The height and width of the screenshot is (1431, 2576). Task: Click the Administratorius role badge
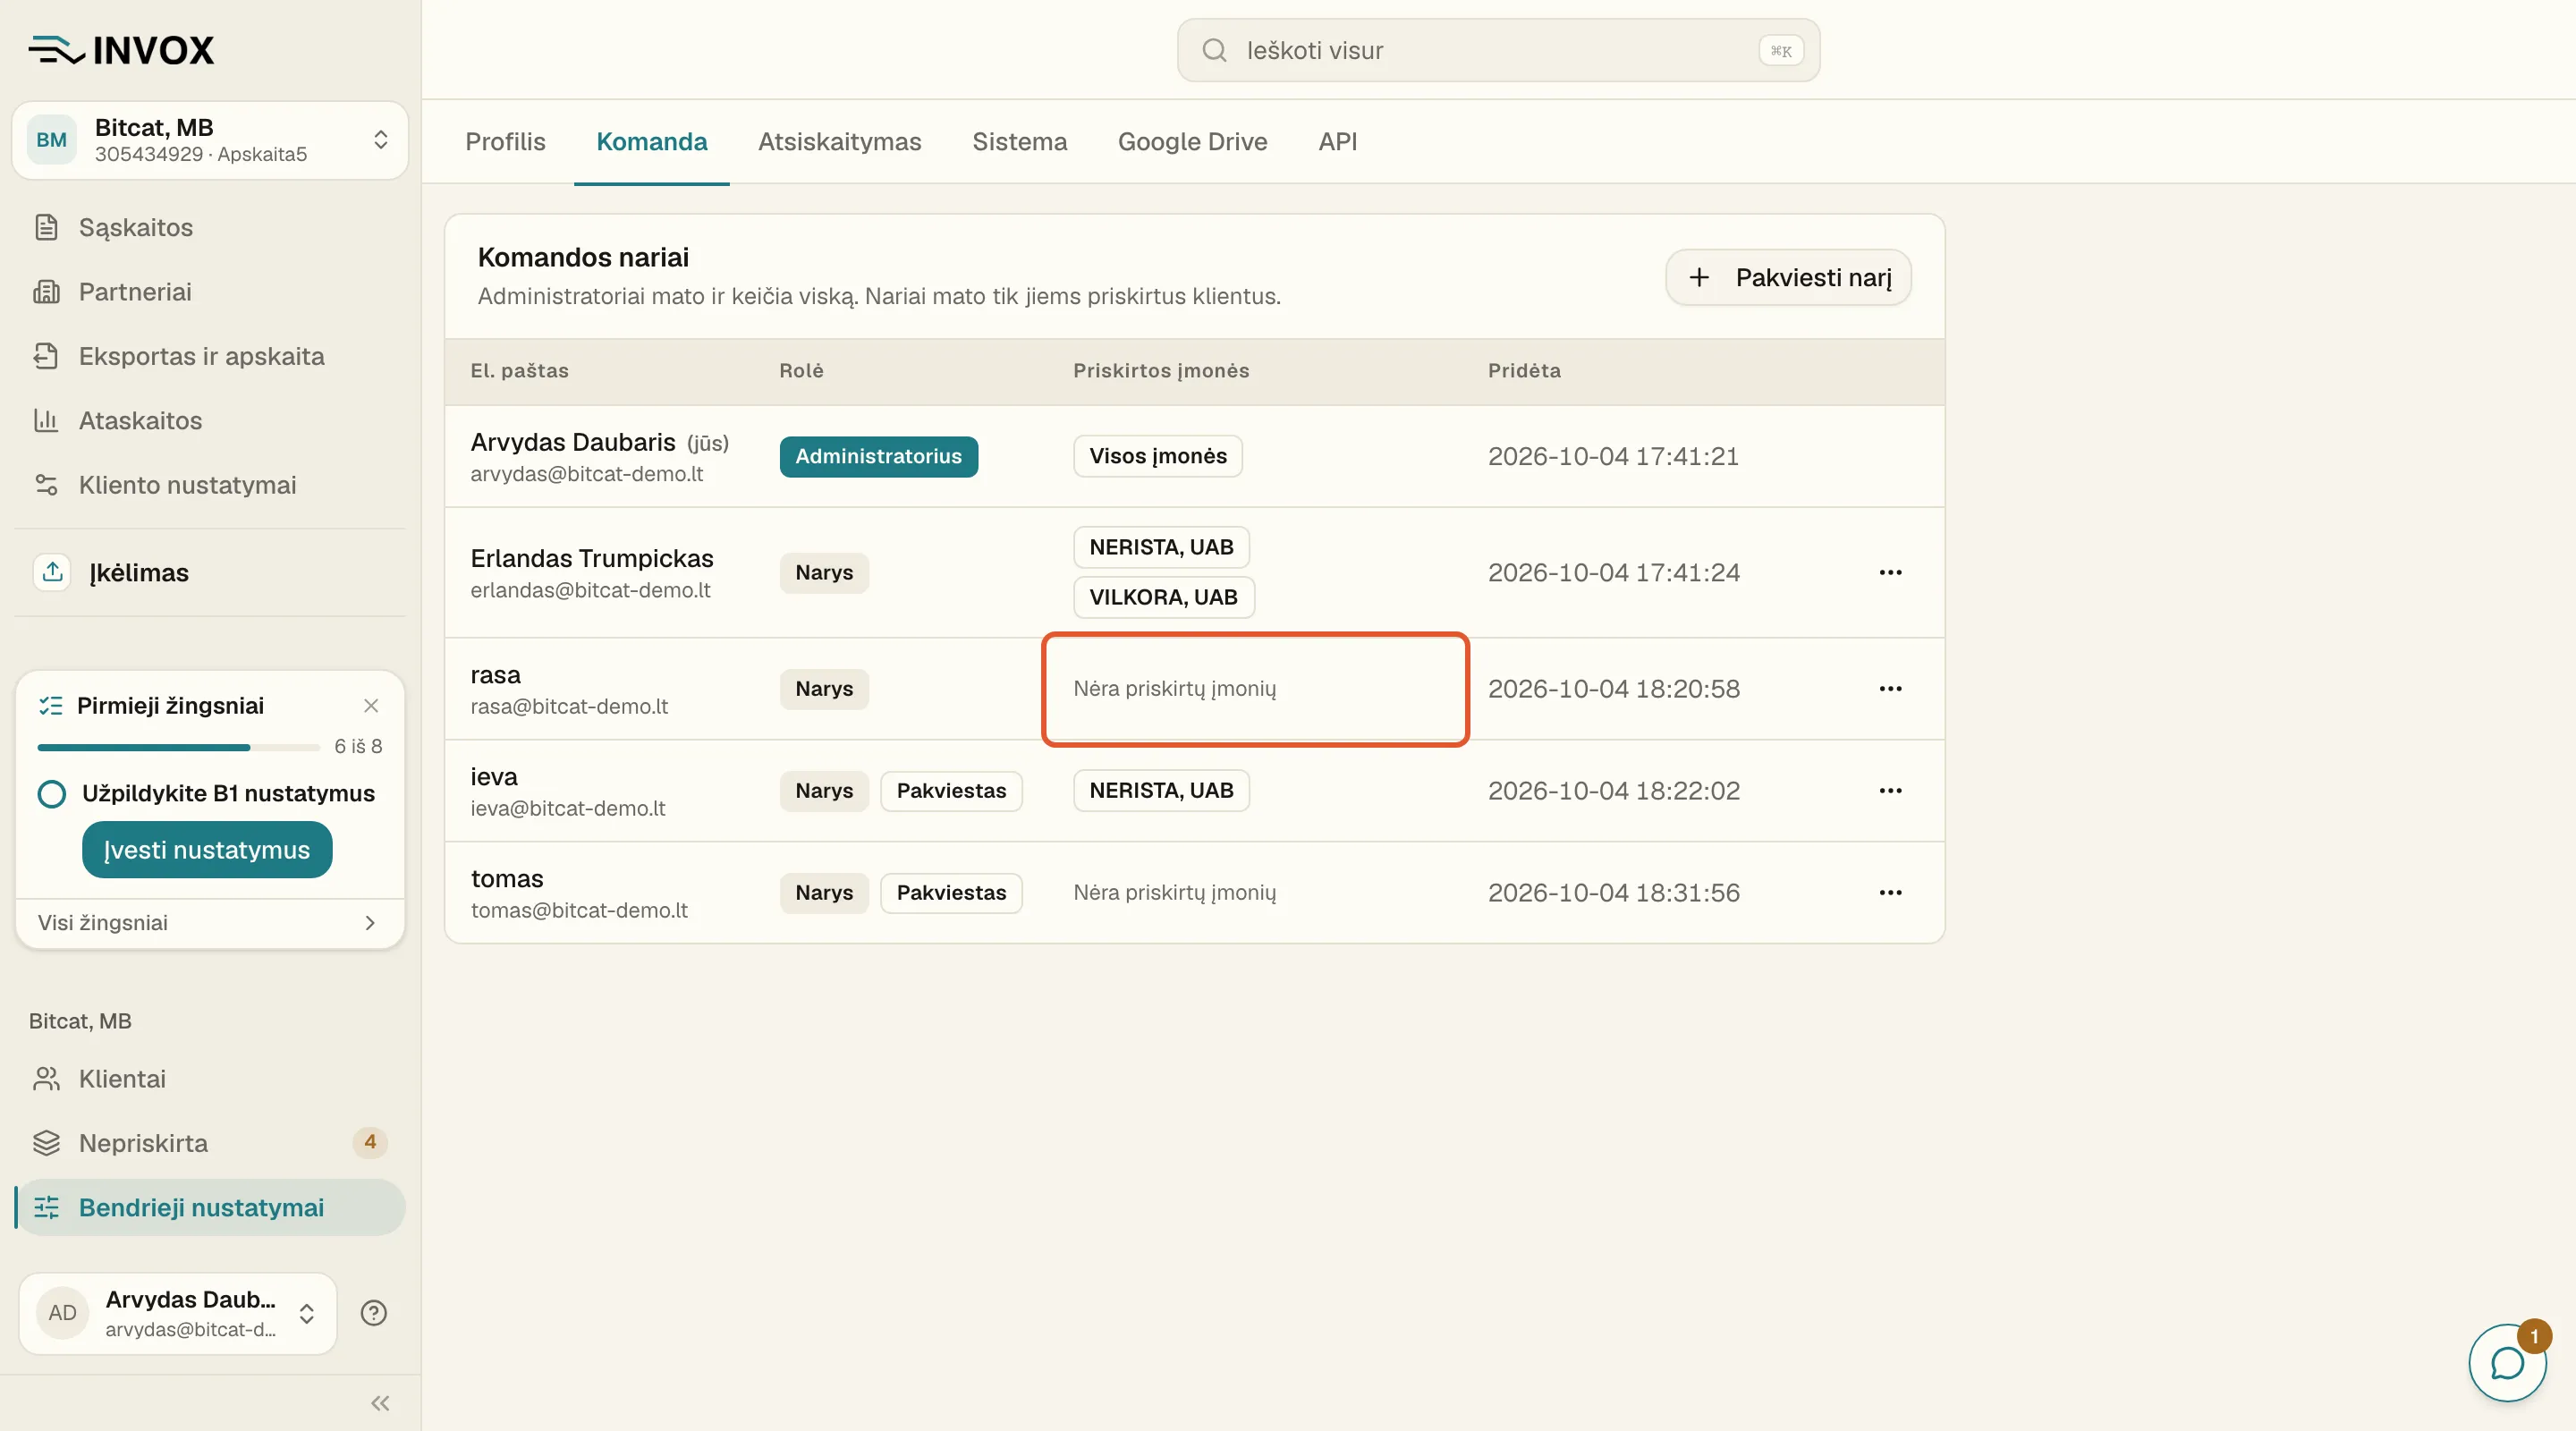879,456
